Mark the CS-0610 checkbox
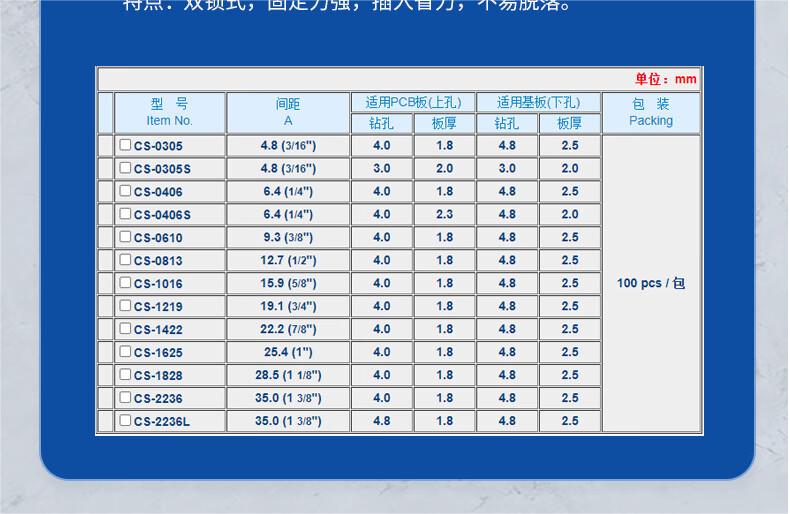This screenshot has height=514, width=790. pos(125,237)
